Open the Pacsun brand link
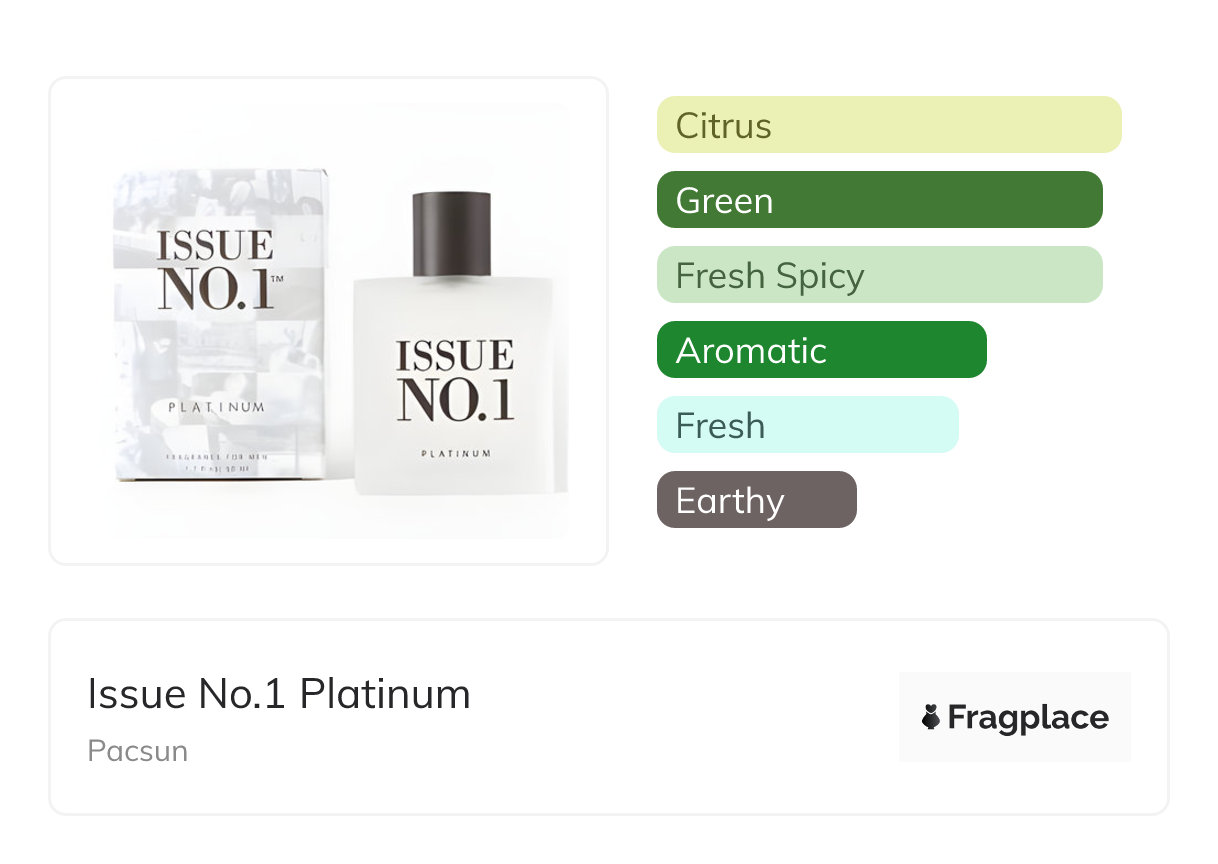Image resolution: width=1218 pixels, height=864 pixels. (x=137, y=751)
